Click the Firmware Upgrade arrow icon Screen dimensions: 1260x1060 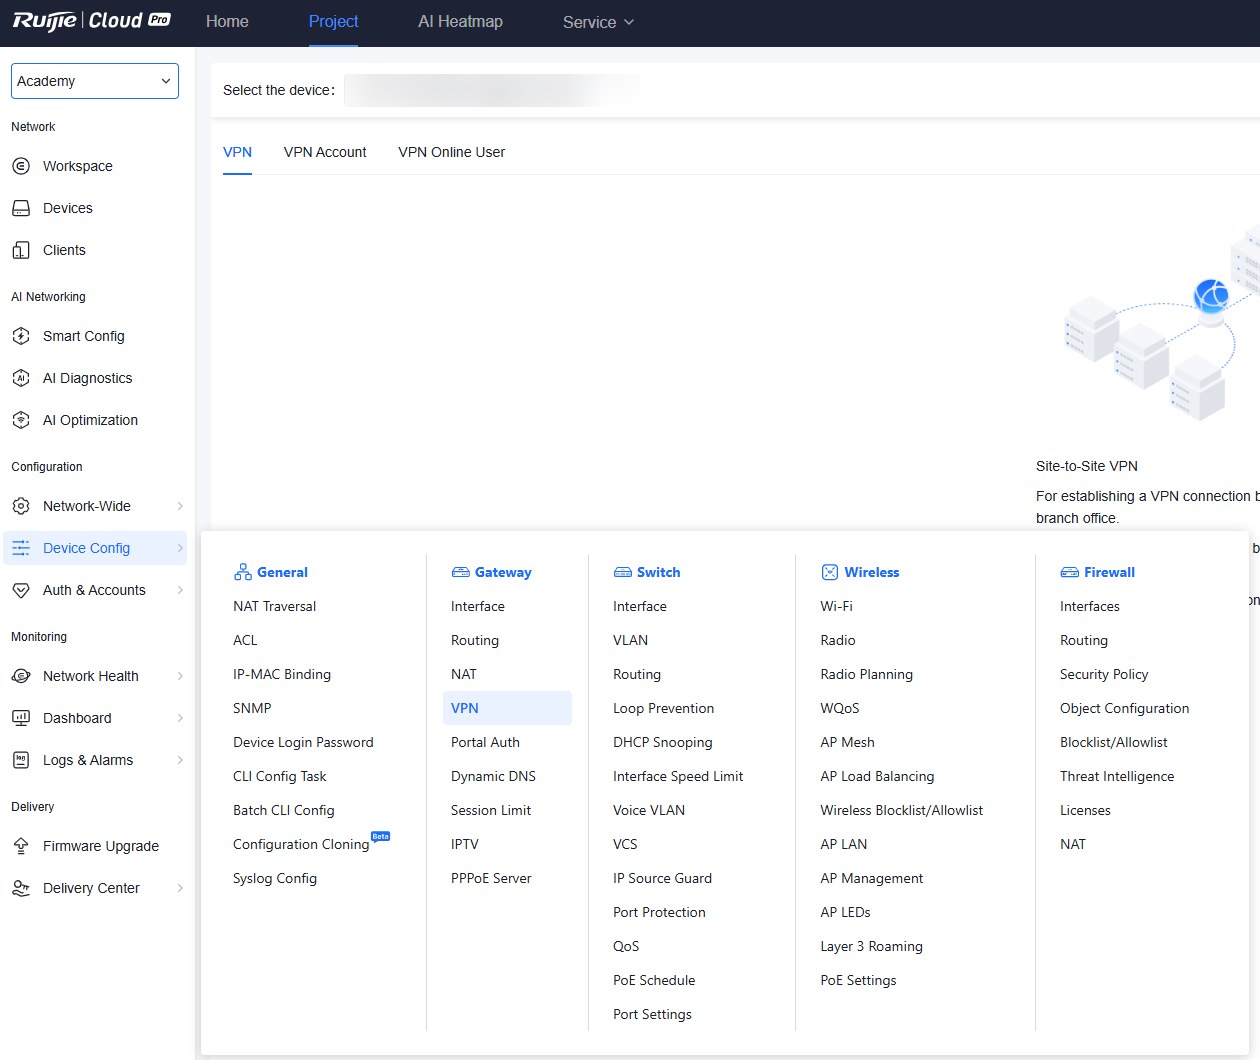[x=21, y=846]
